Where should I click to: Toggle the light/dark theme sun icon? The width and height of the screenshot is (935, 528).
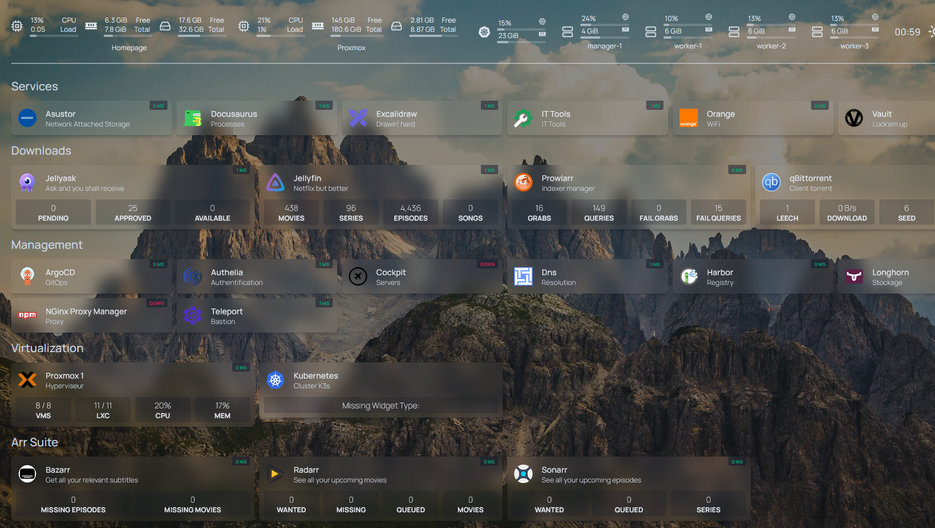[931, 32]
